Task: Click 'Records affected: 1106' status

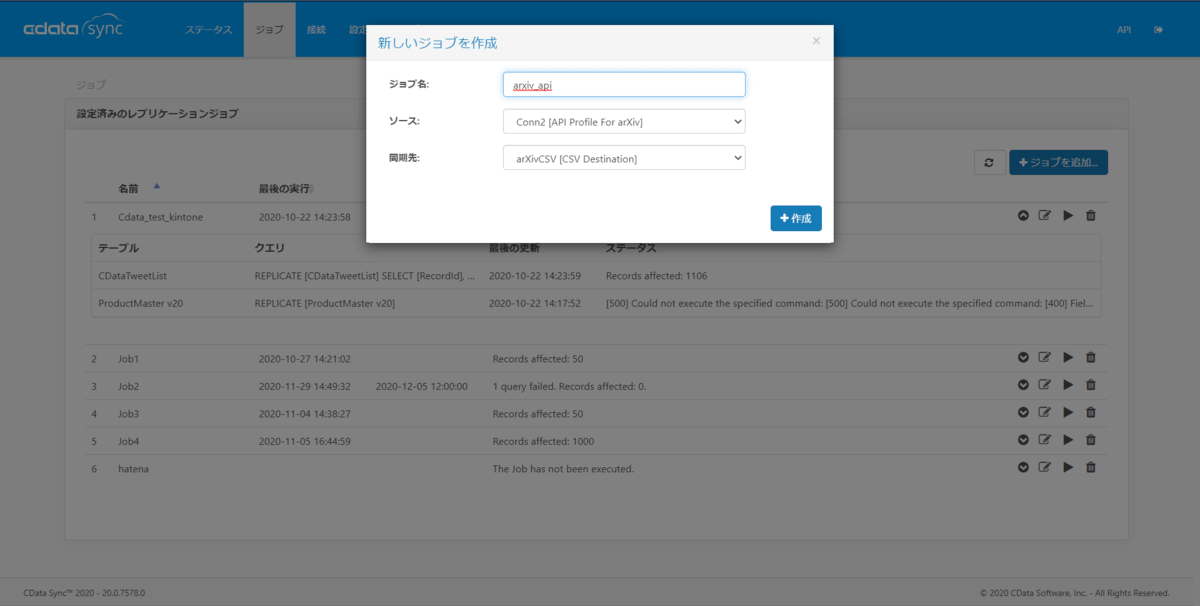Action: 656,275
